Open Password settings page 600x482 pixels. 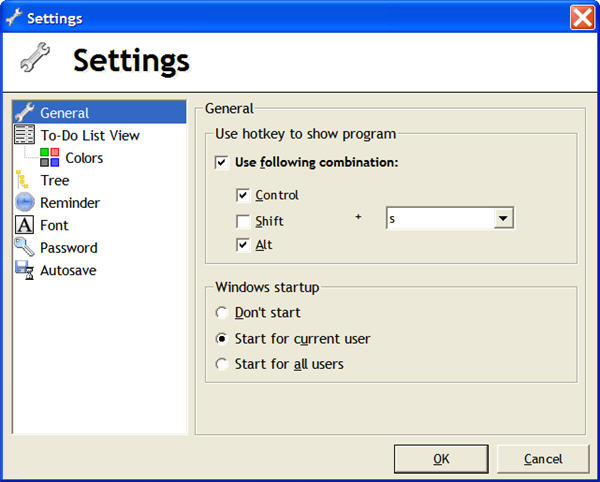coord(69,248)
